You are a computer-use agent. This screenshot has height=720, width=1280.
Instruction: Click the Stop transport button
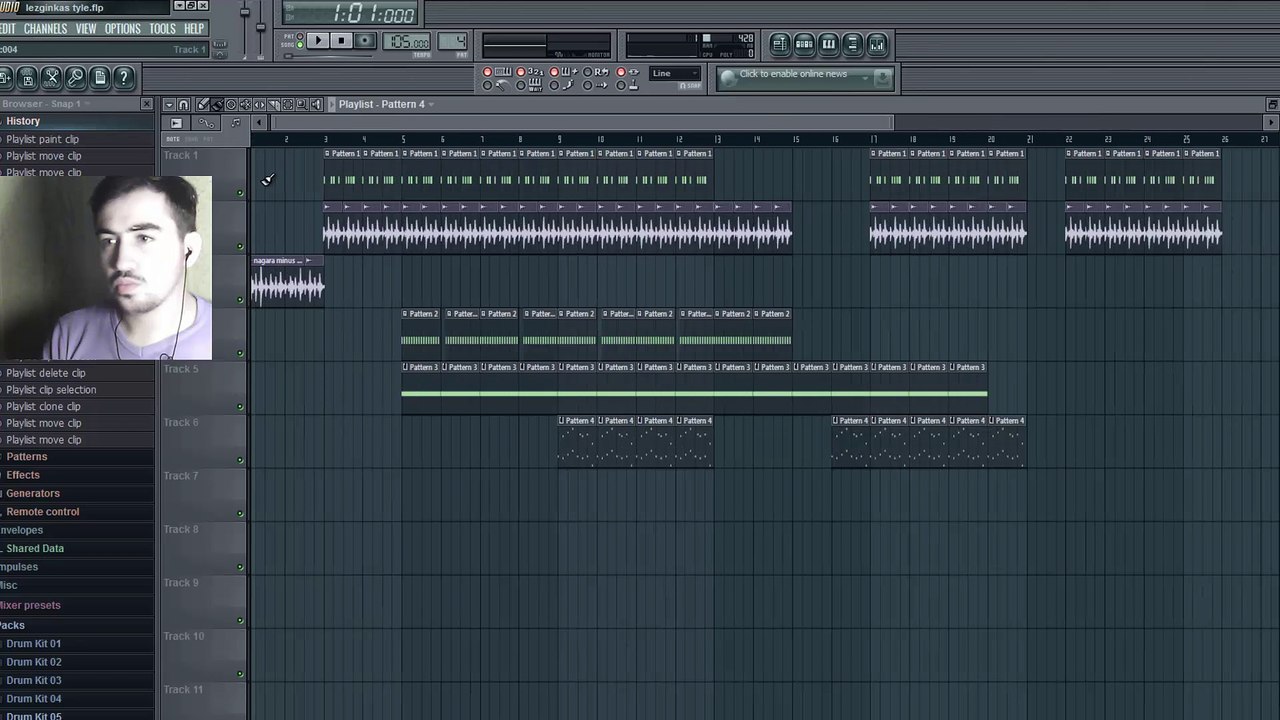click(341, 40)
